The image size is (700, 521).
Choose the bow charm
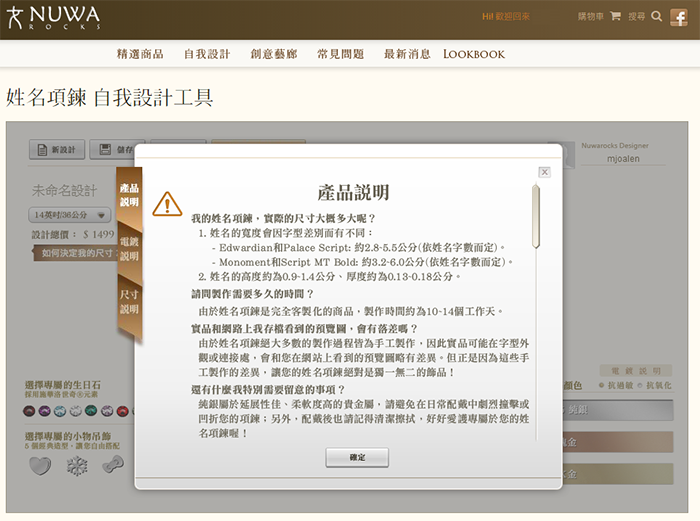[x=113, y=465]
